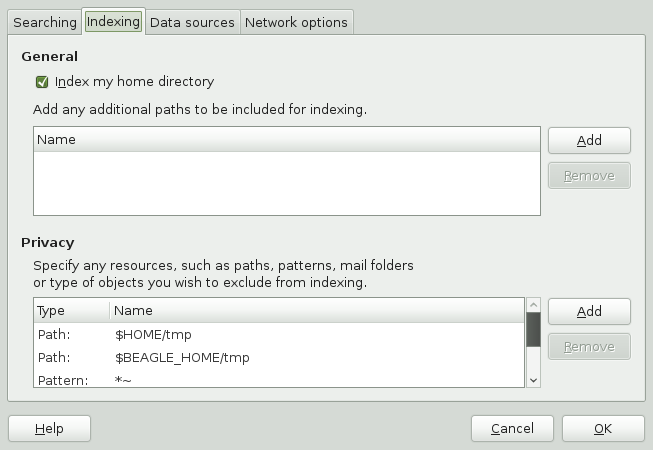Open the Help dialog
This screenshot has height=450, width=653.
coord(49,429)
